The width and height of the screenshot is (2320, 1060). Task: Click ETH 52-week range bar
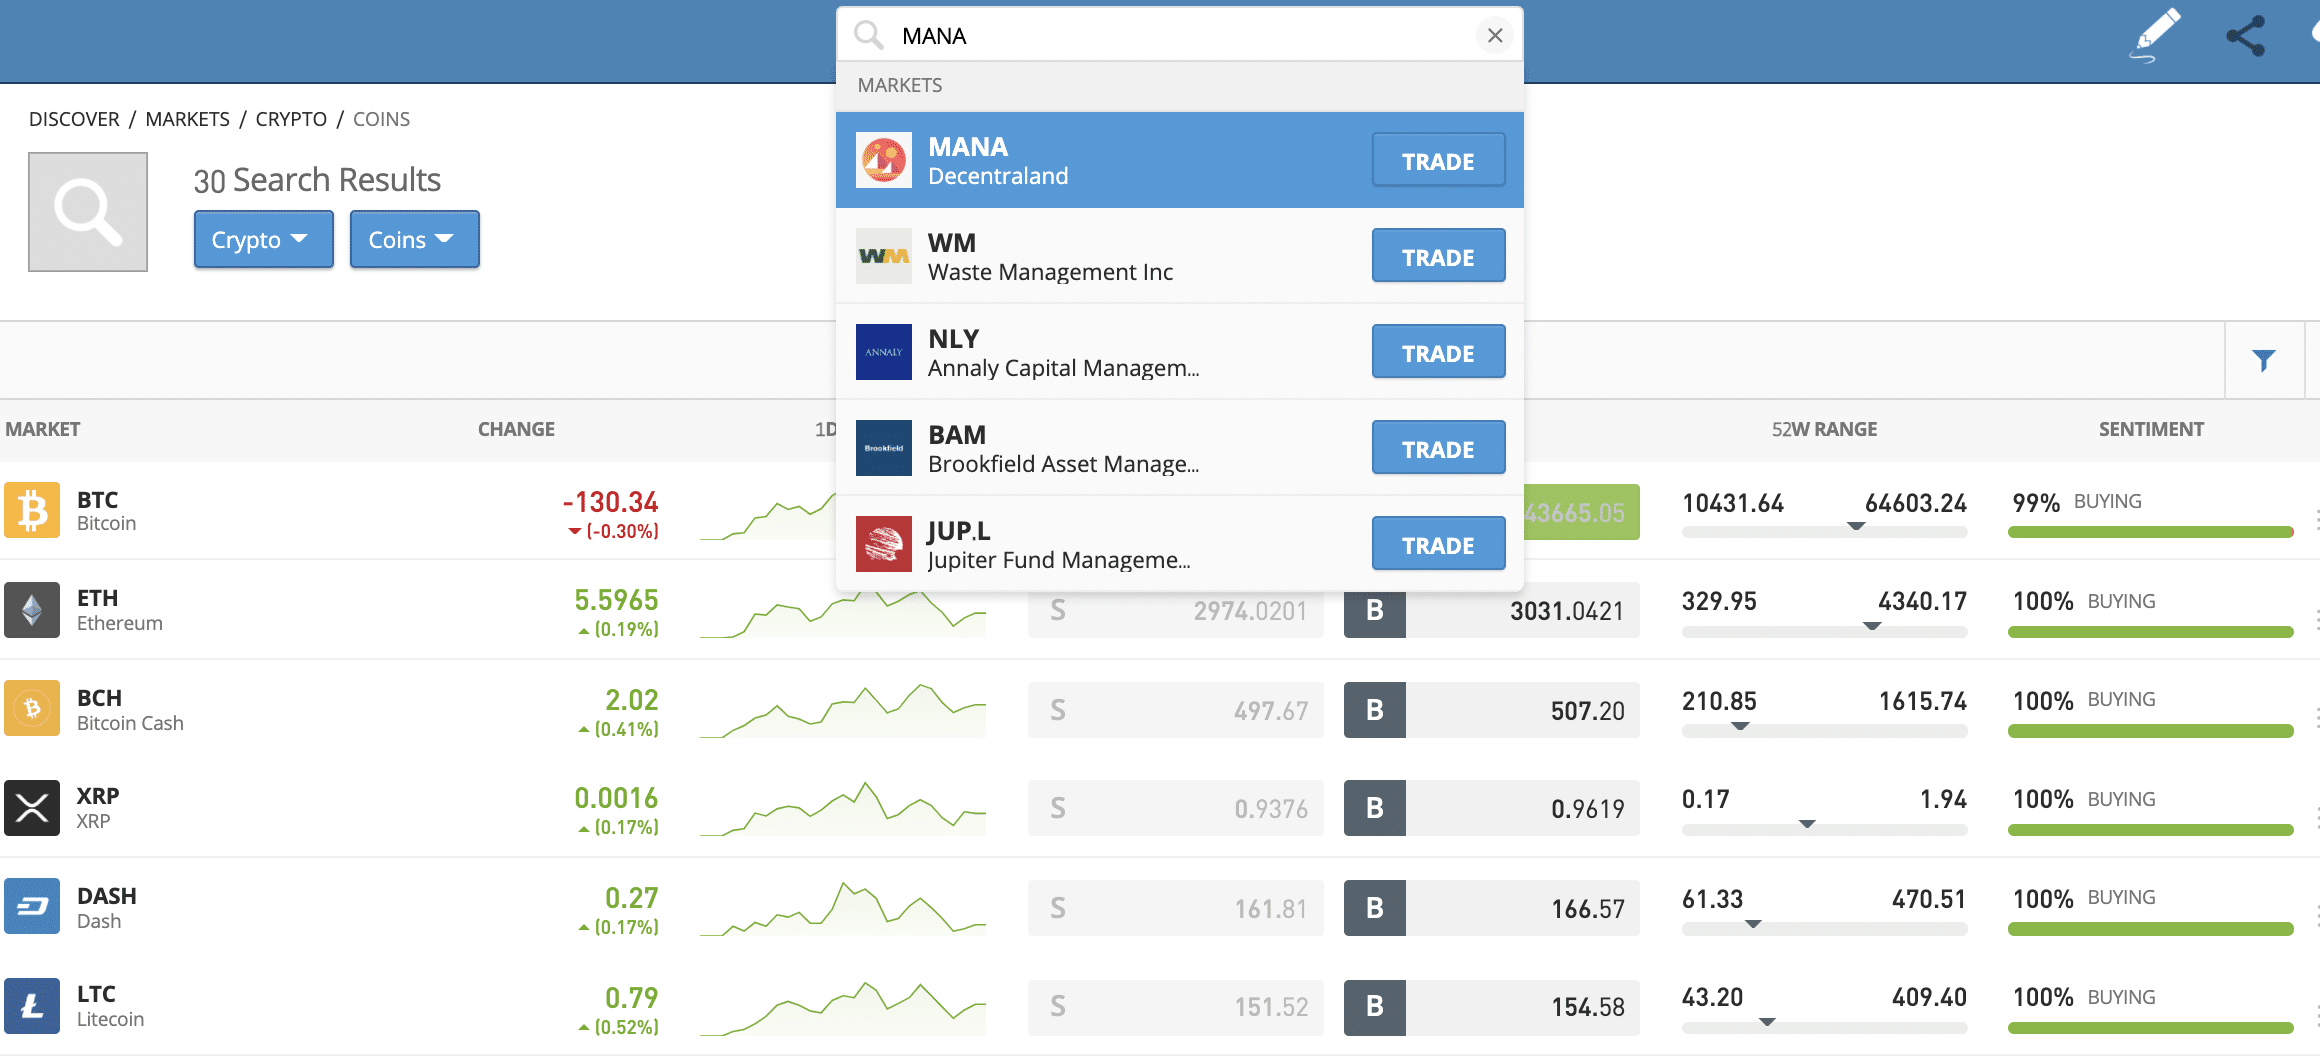[1824, 630]
